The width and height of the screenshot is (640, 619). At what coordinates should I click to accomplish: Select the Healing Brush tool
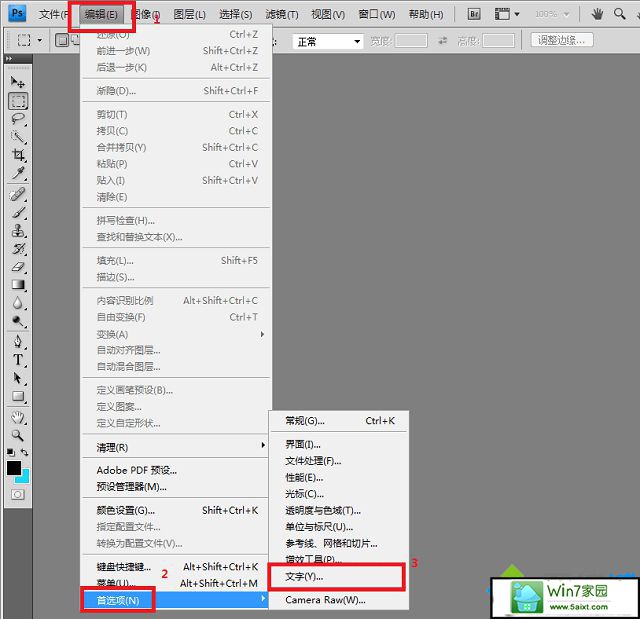pyautogui.click(x=18, y=194)
